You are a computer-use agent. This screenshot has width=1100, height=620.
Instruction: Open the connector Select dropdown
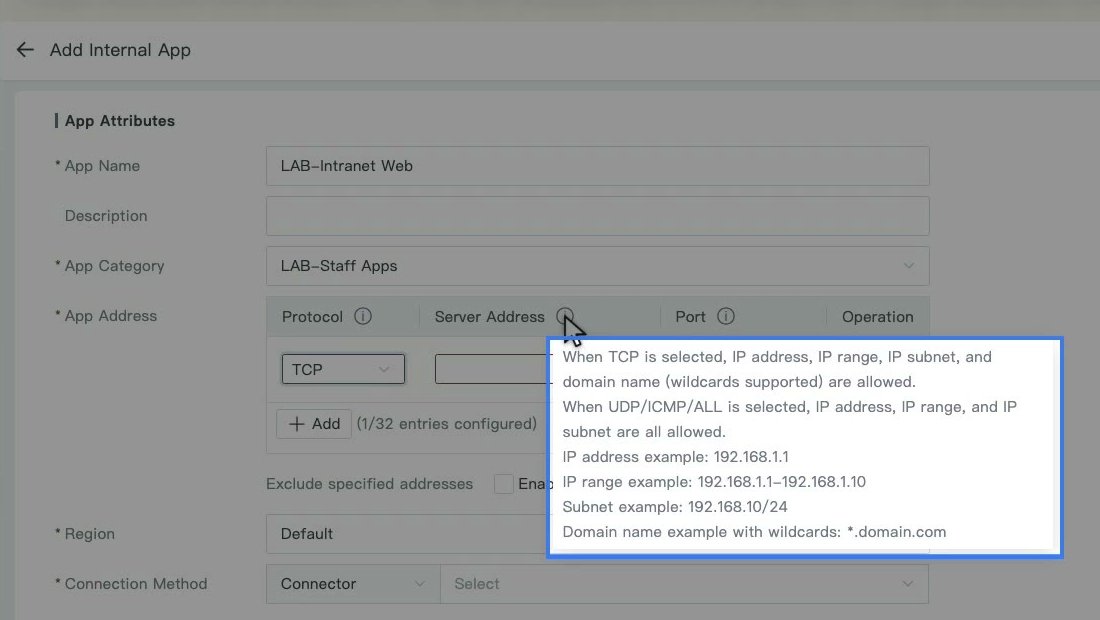pos(684,584)
